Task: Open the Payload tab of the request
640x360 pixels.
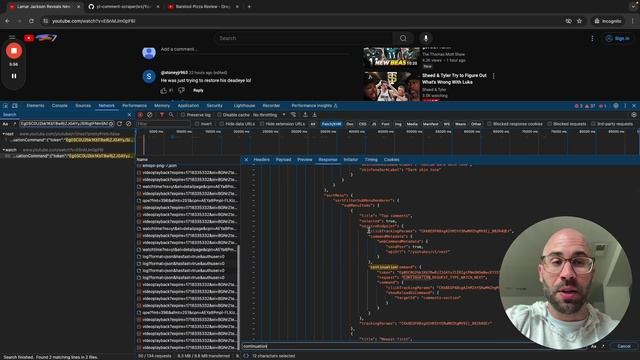Action: click(x=283, y=160)
